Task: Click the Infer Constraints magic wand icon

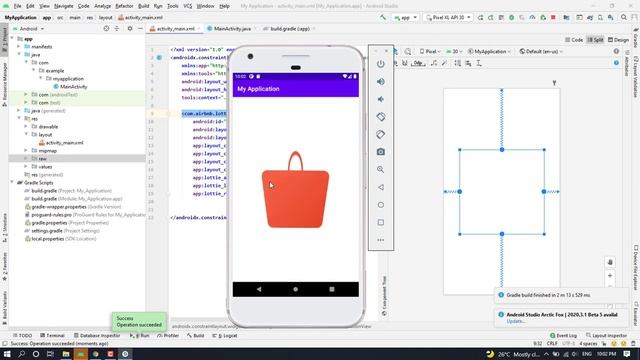Action: click(444, 63)
